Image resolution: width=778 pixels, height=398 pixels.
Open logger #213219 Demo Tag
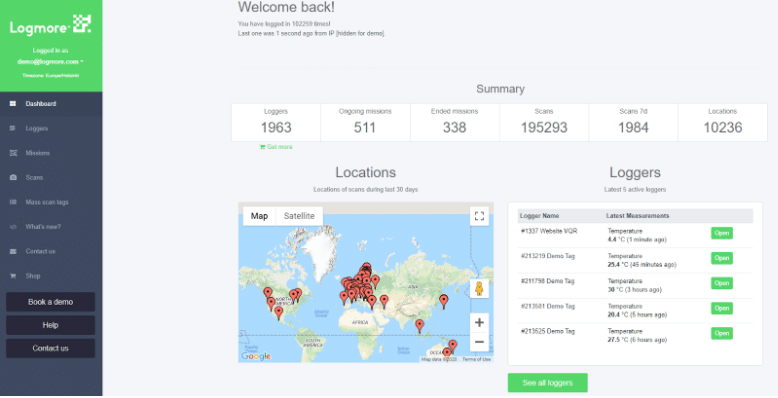pos(721,258)
